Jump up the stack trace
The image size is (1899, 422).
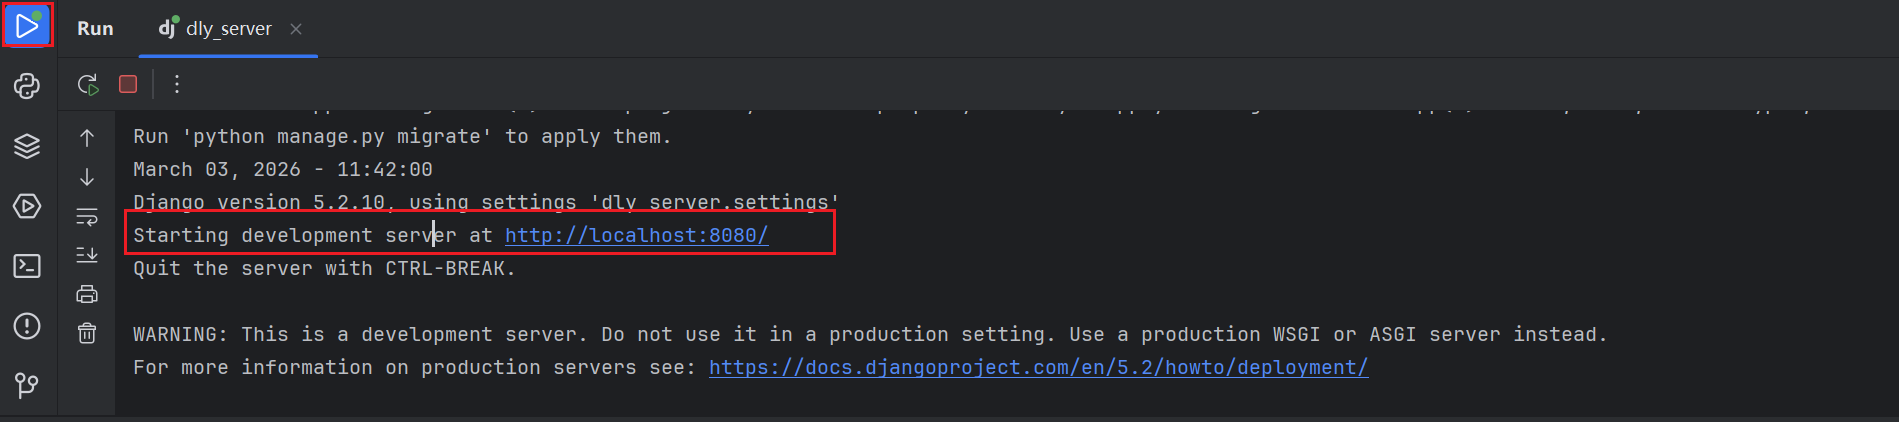[87, 138]
